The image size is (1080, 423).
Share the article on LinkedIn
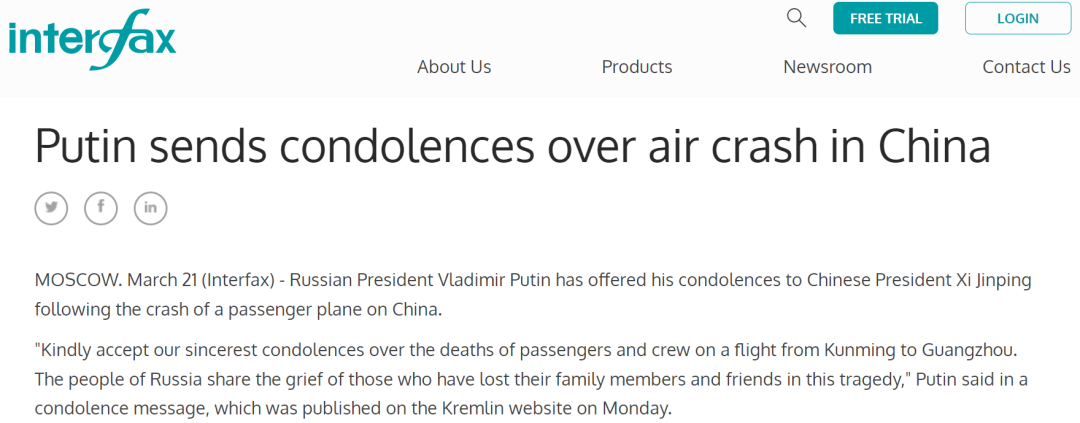tap(151, 208)
